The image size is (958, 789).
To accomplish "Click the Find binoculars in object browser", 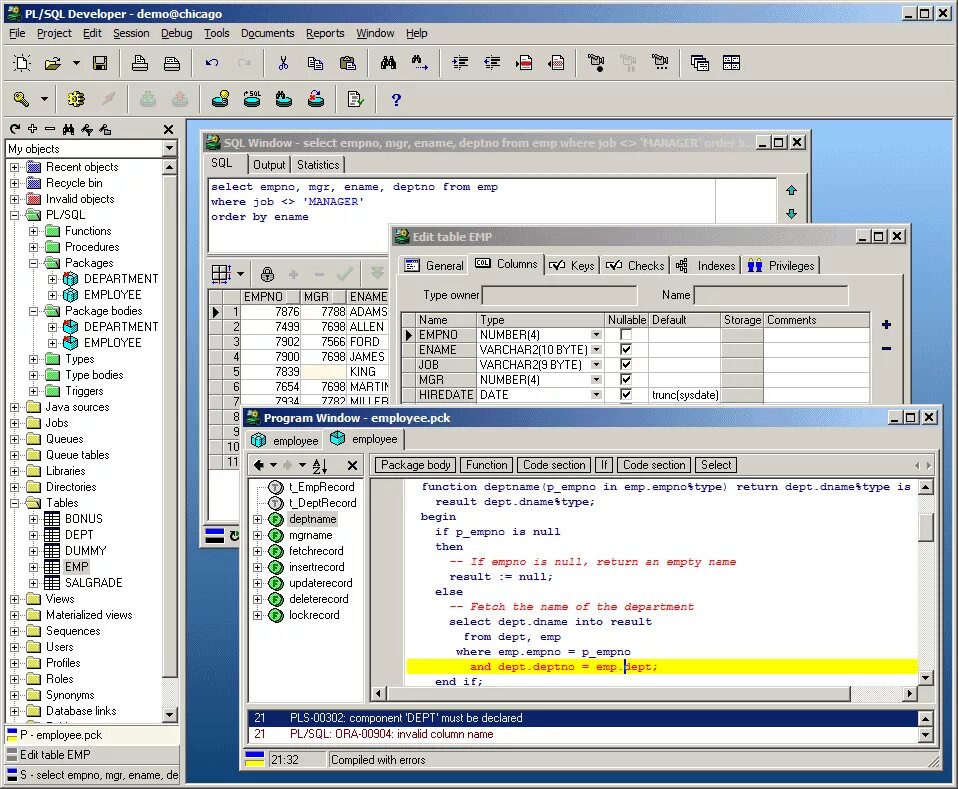I will coord(68,129).
